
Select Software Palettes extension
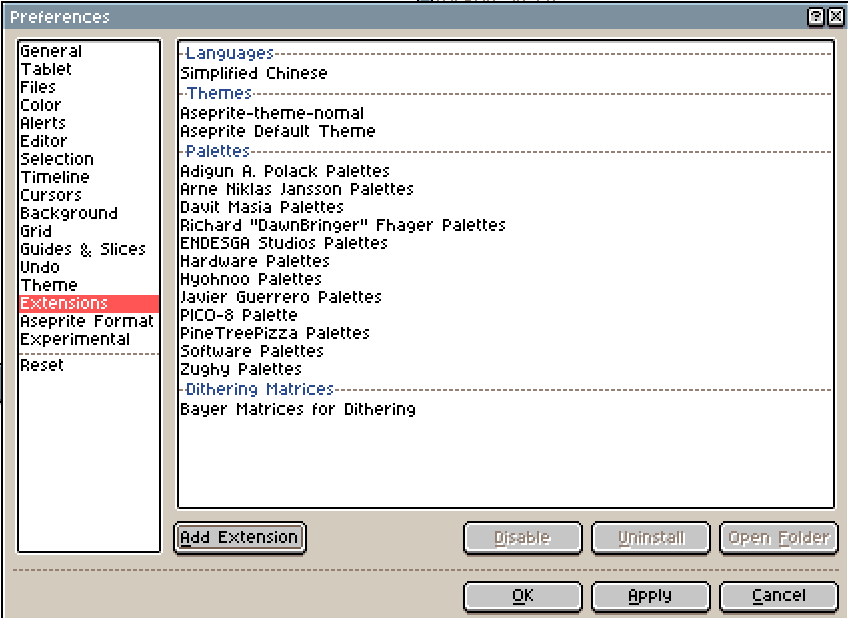pos(506,351)
